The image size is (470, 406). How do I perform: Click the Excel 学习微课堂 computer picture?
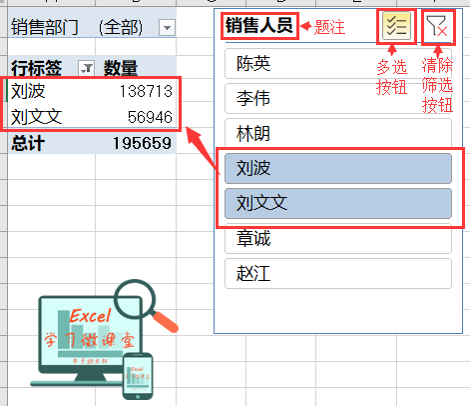click(x=104, y=339)
